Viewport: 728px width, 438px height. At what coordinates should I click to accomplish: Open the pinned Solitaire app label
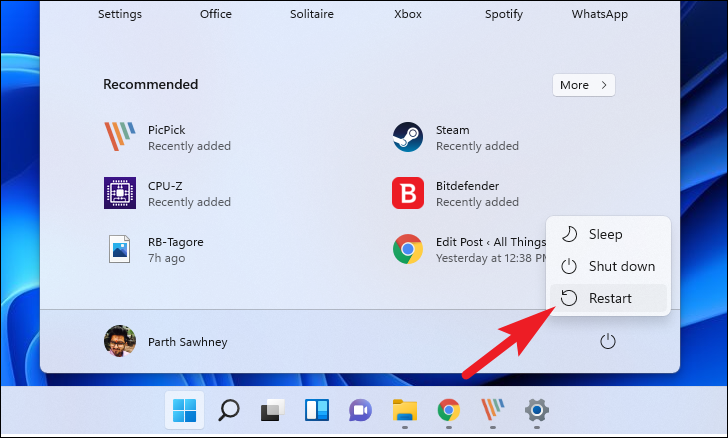(312, 14)
